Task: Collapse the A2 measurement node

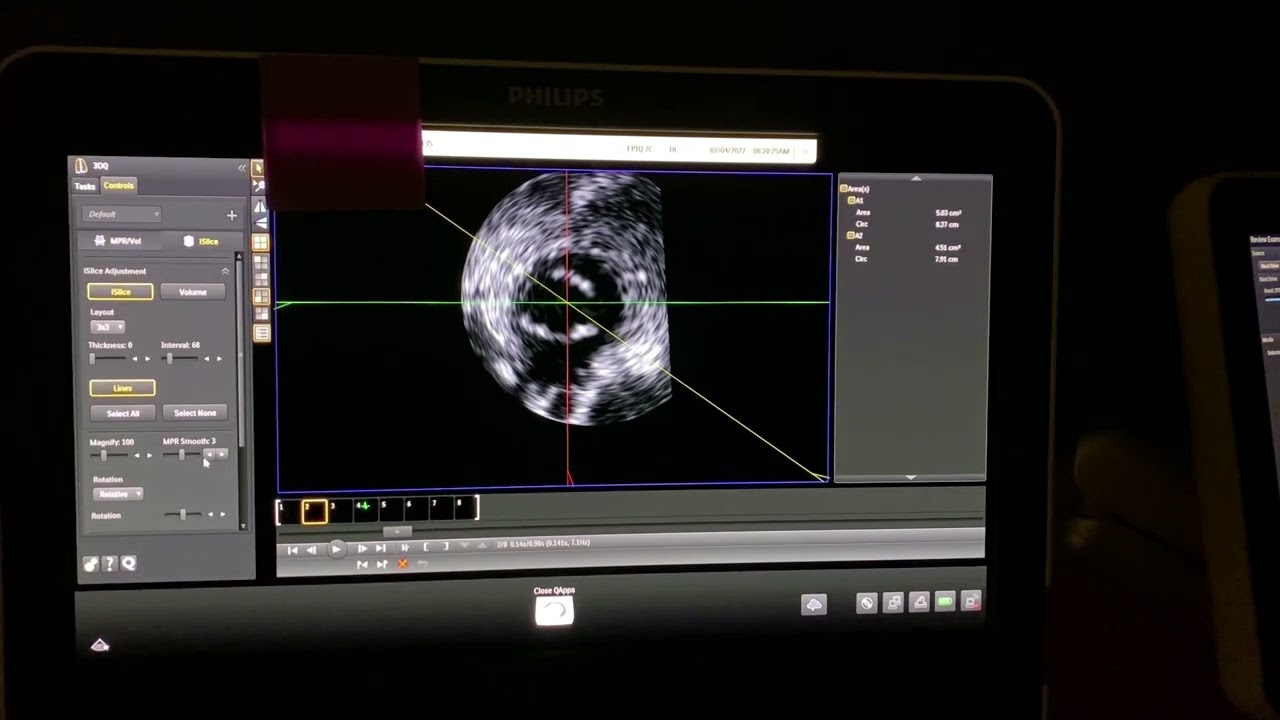Action: point(851,235)
